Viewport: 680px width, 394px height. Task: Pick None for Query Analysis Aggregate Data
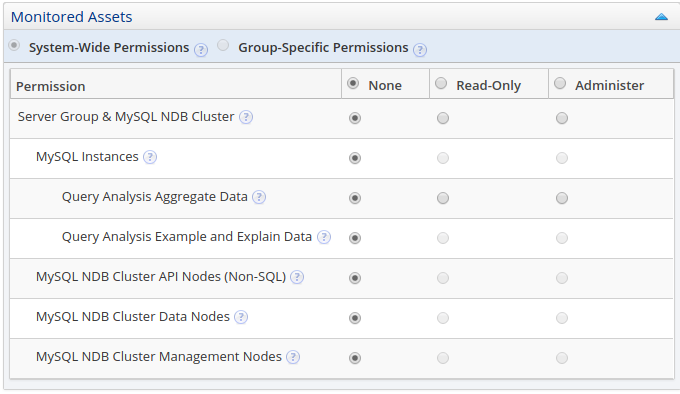coord(355,198)
